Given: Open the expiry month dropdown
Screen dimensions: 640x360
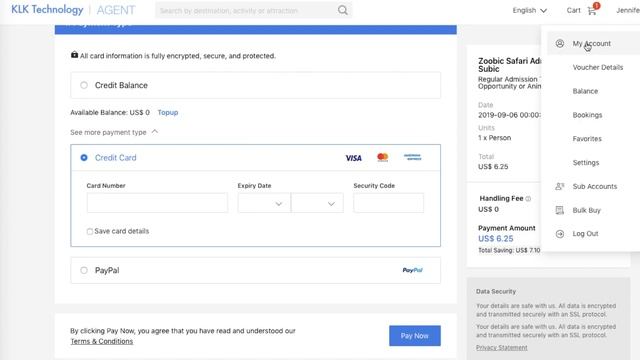Looking at the screenshot, I should (264, 203).
